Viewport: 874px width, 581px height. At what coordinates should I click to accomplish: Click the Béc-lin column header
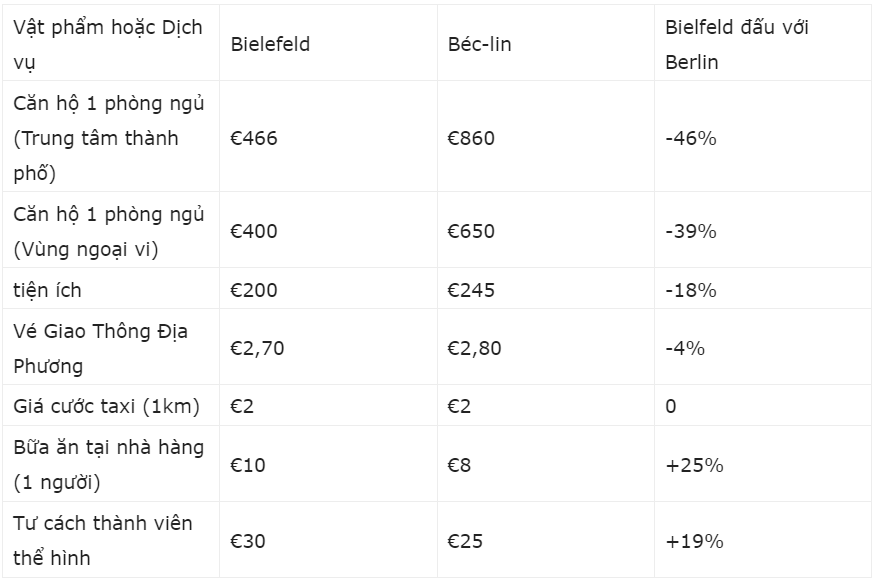point(545,43)
